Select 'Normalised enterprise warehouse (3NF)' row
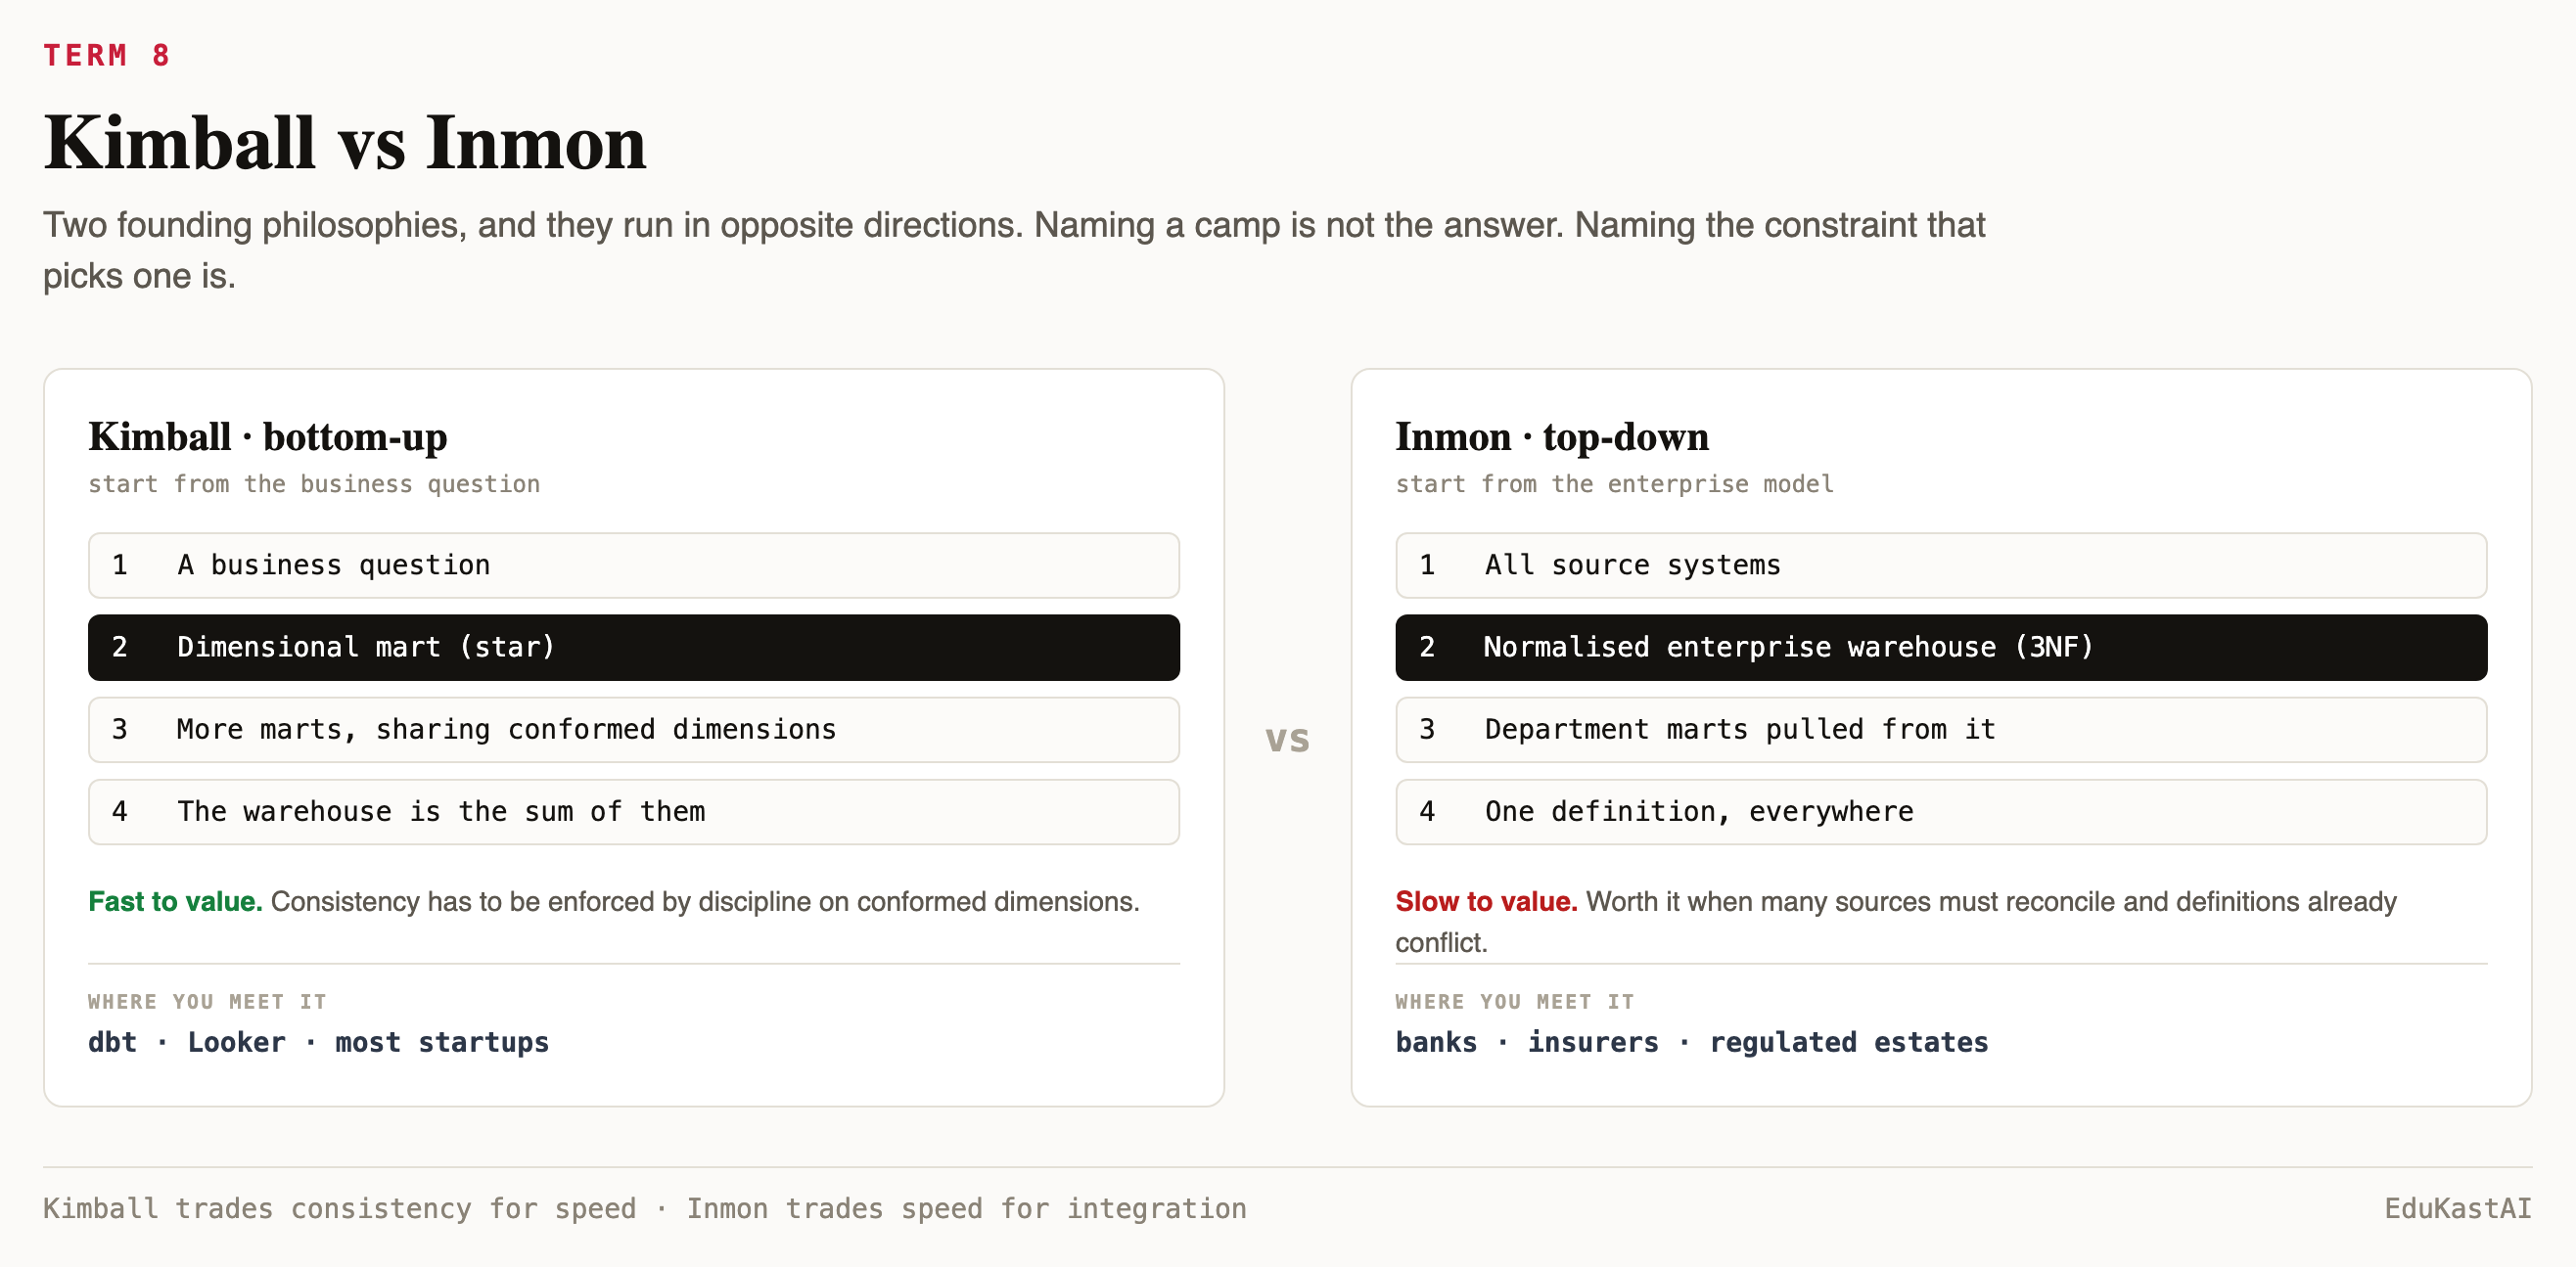Image resolution: width=2576 pixels, height=1267 pixels. click(1941, 647)
